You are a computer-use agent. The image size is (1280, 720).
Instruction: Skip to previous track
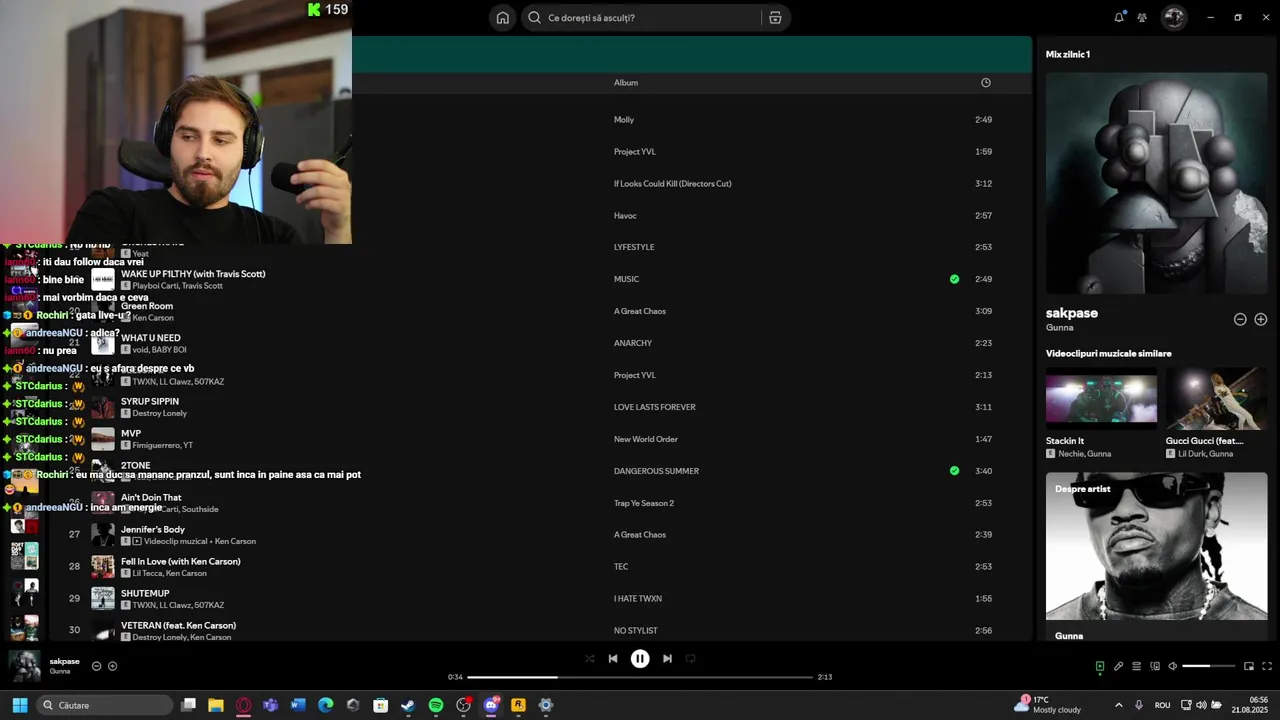pyautogui.click(x=613, y=659)
